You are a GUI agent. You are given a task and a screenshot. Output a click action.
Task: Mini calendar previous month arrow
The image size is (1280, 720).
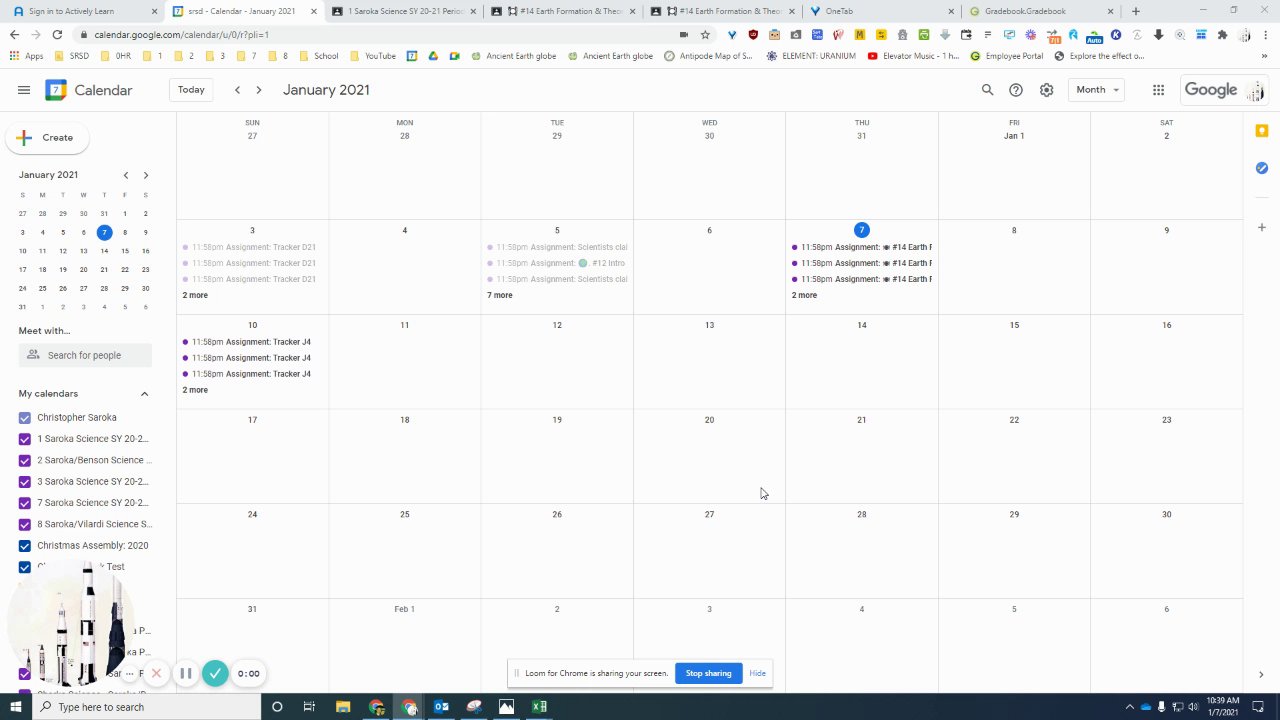tap(126, 175)
